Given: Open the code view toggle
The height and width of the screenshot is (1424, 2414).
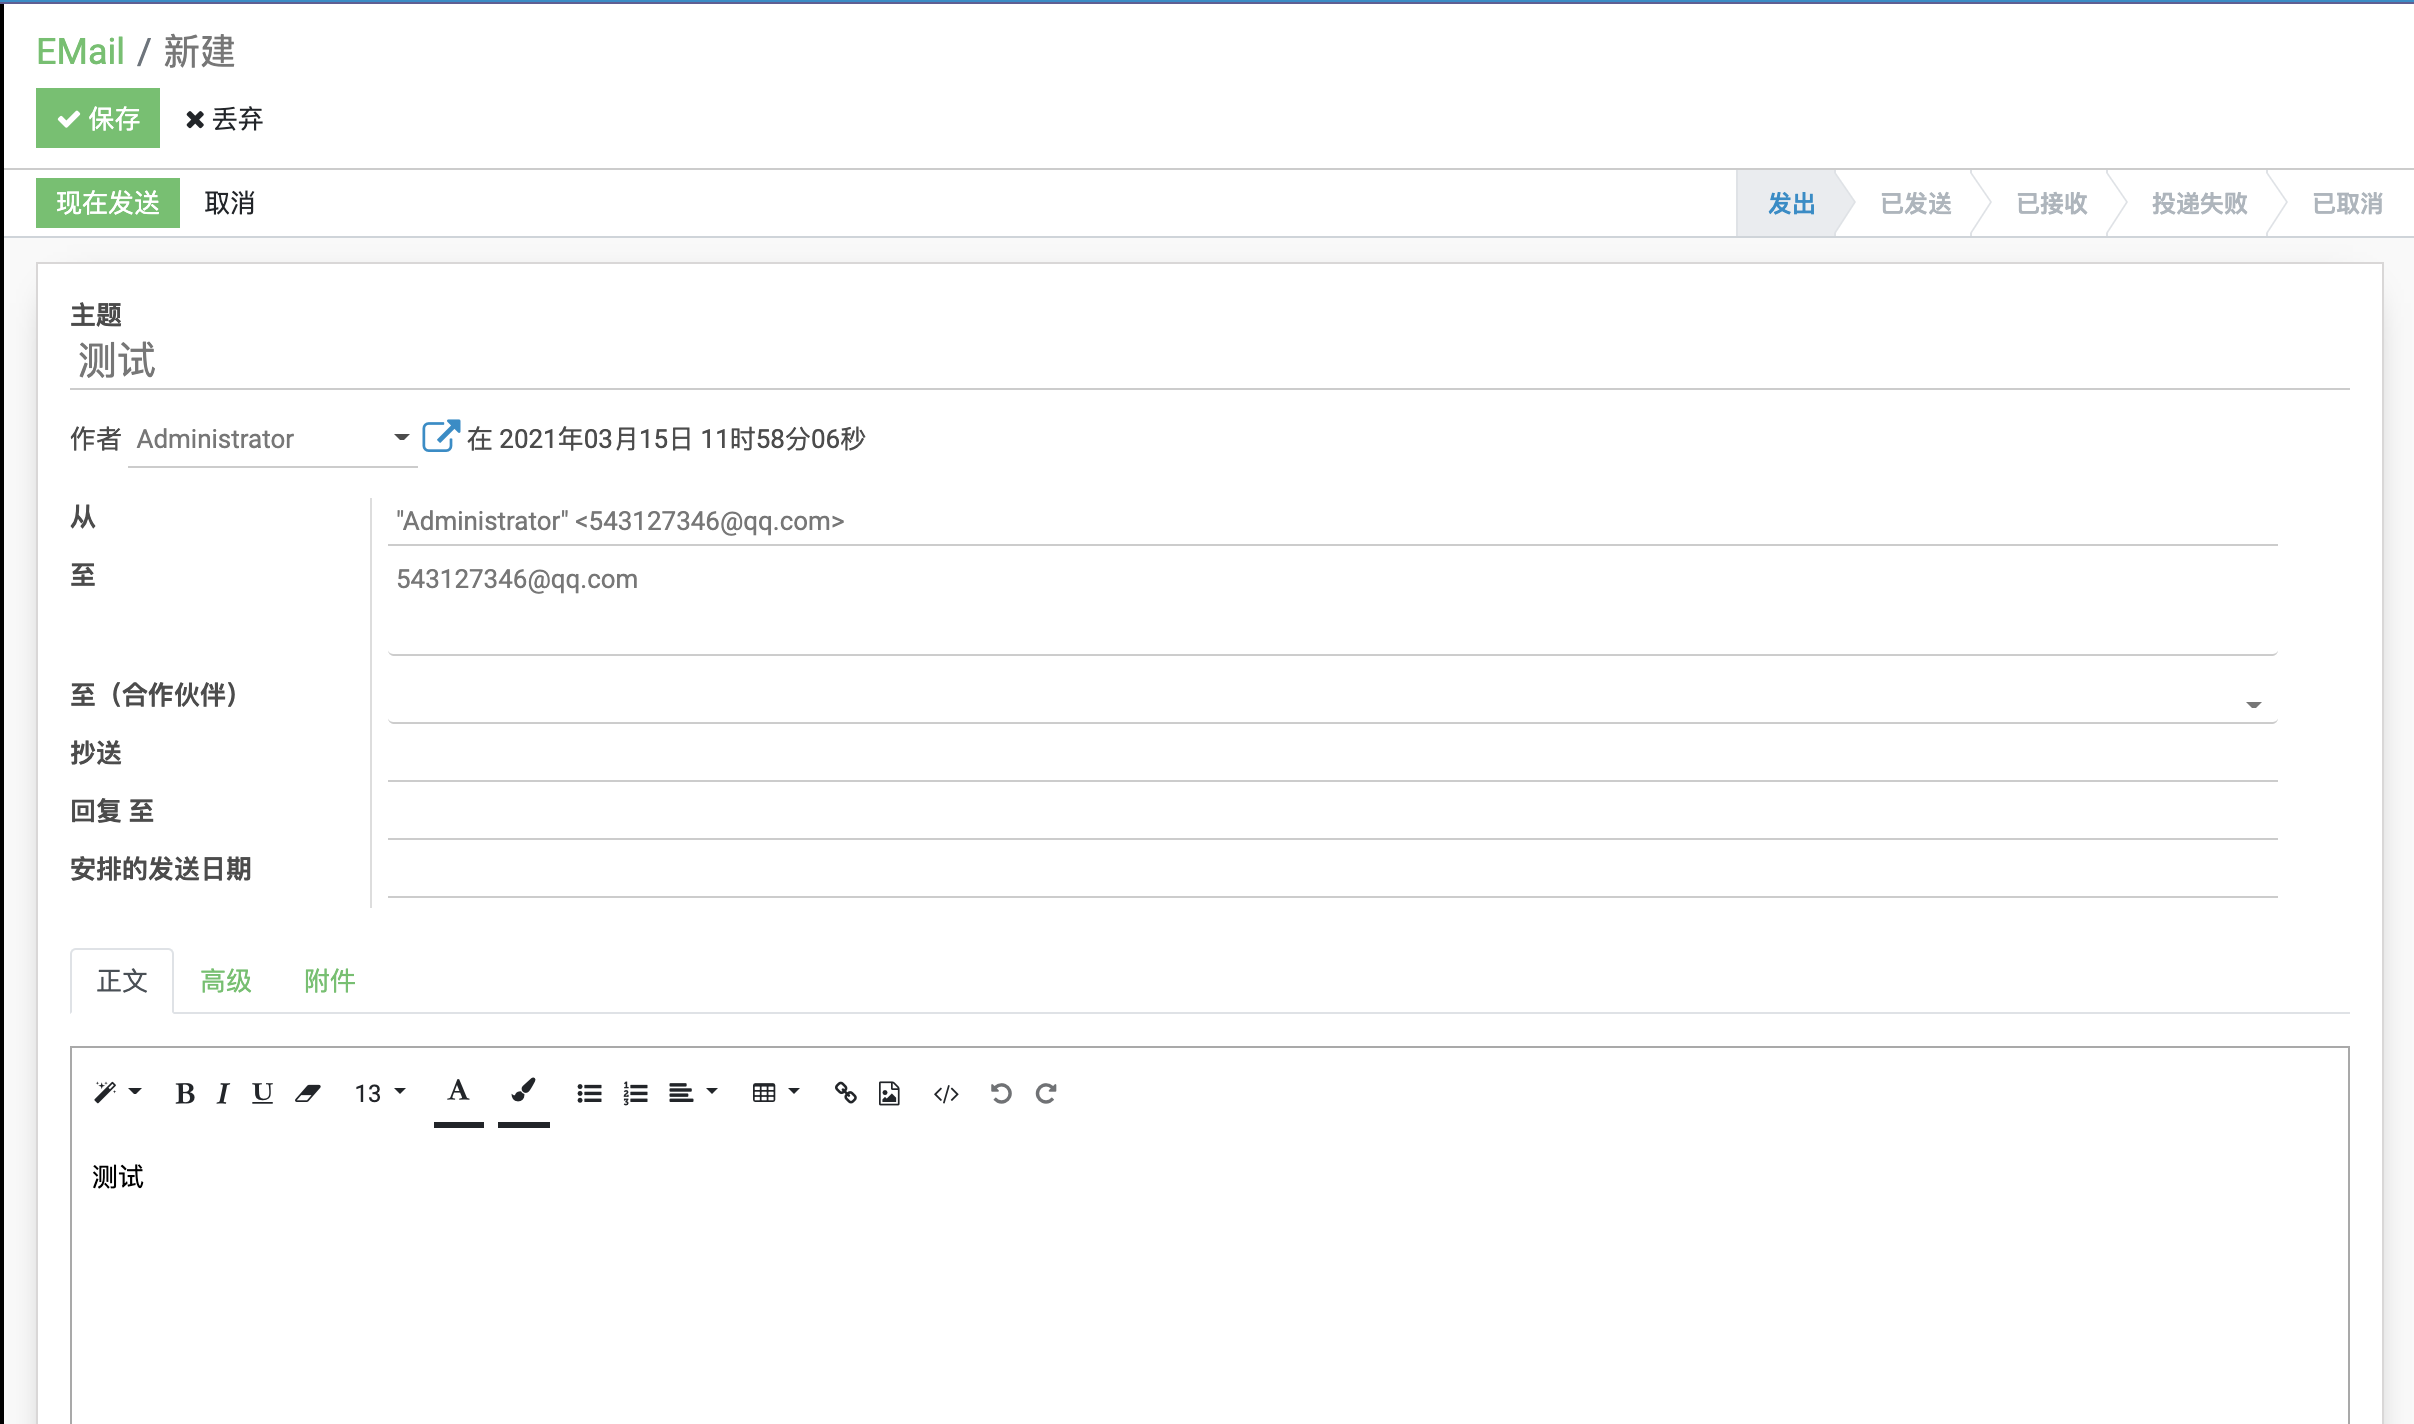Looking at the screenshot, I should pos(946,1094).
